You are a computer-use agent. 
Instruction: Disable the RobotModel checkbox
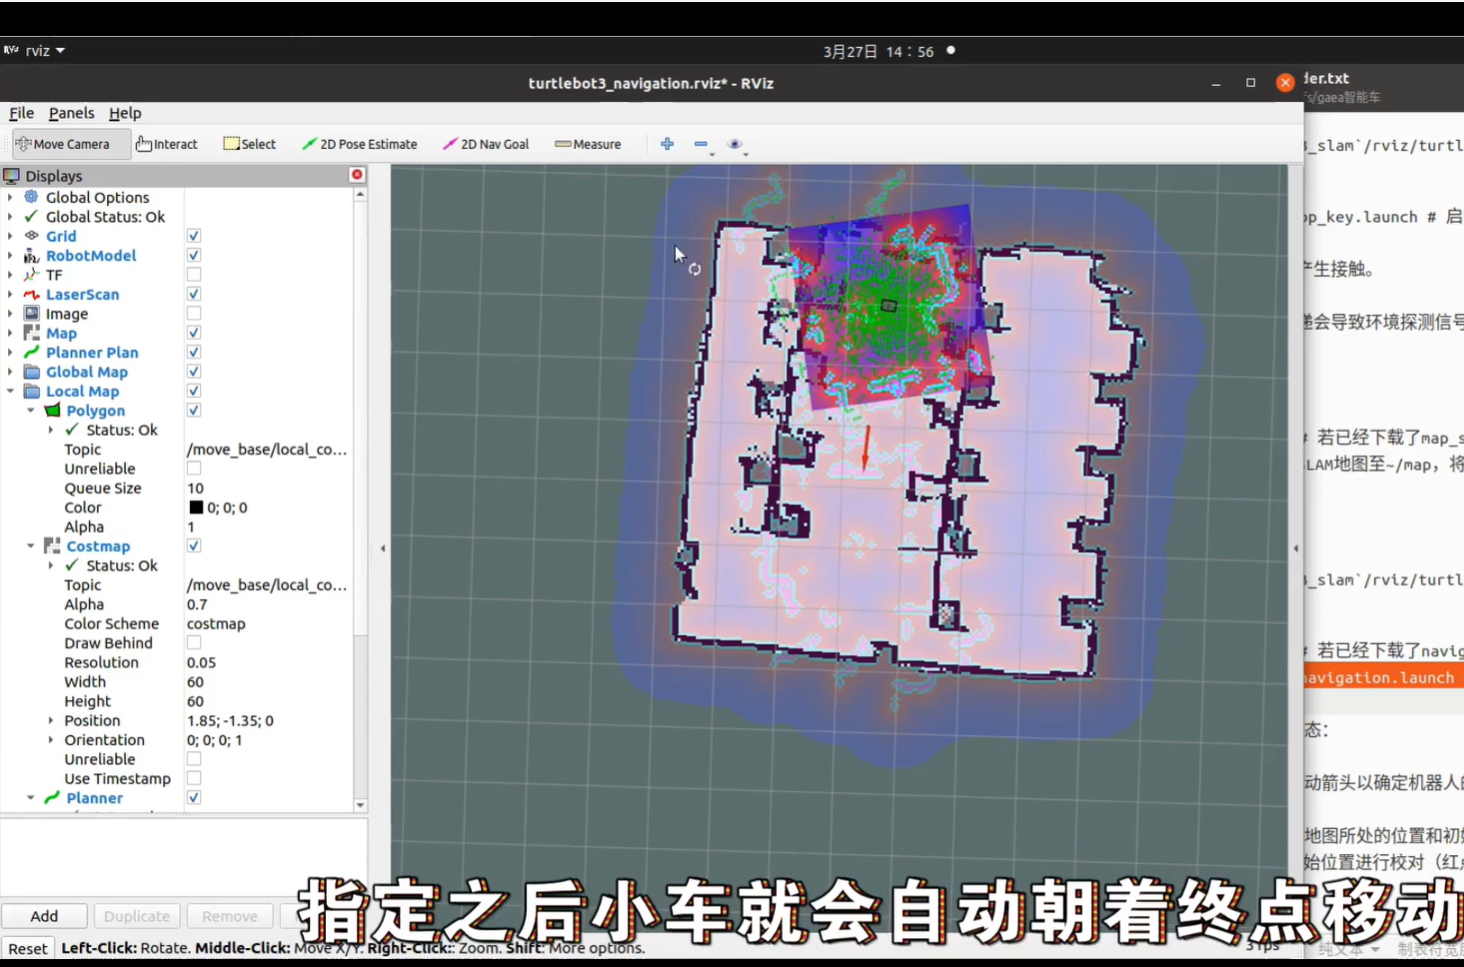(194, 256)
